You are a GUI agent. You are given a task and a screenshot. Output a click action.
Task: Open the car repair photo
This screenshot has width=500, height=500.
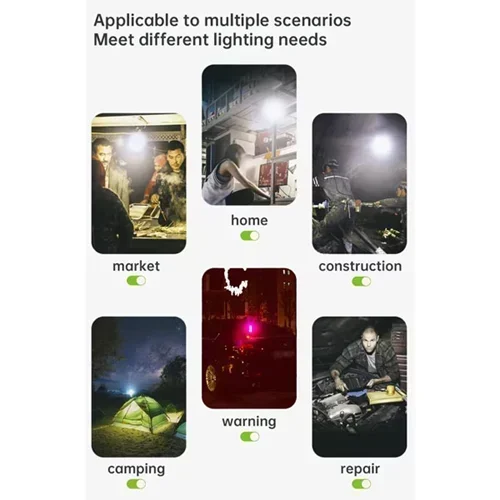coord(359,387)
